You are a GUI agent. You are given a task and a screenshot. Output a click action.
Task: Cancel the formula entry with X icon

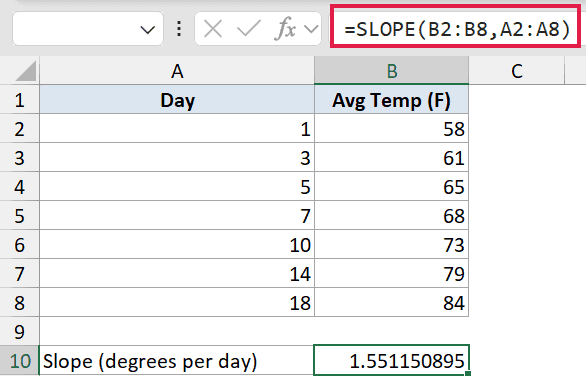tap(213, 29)
